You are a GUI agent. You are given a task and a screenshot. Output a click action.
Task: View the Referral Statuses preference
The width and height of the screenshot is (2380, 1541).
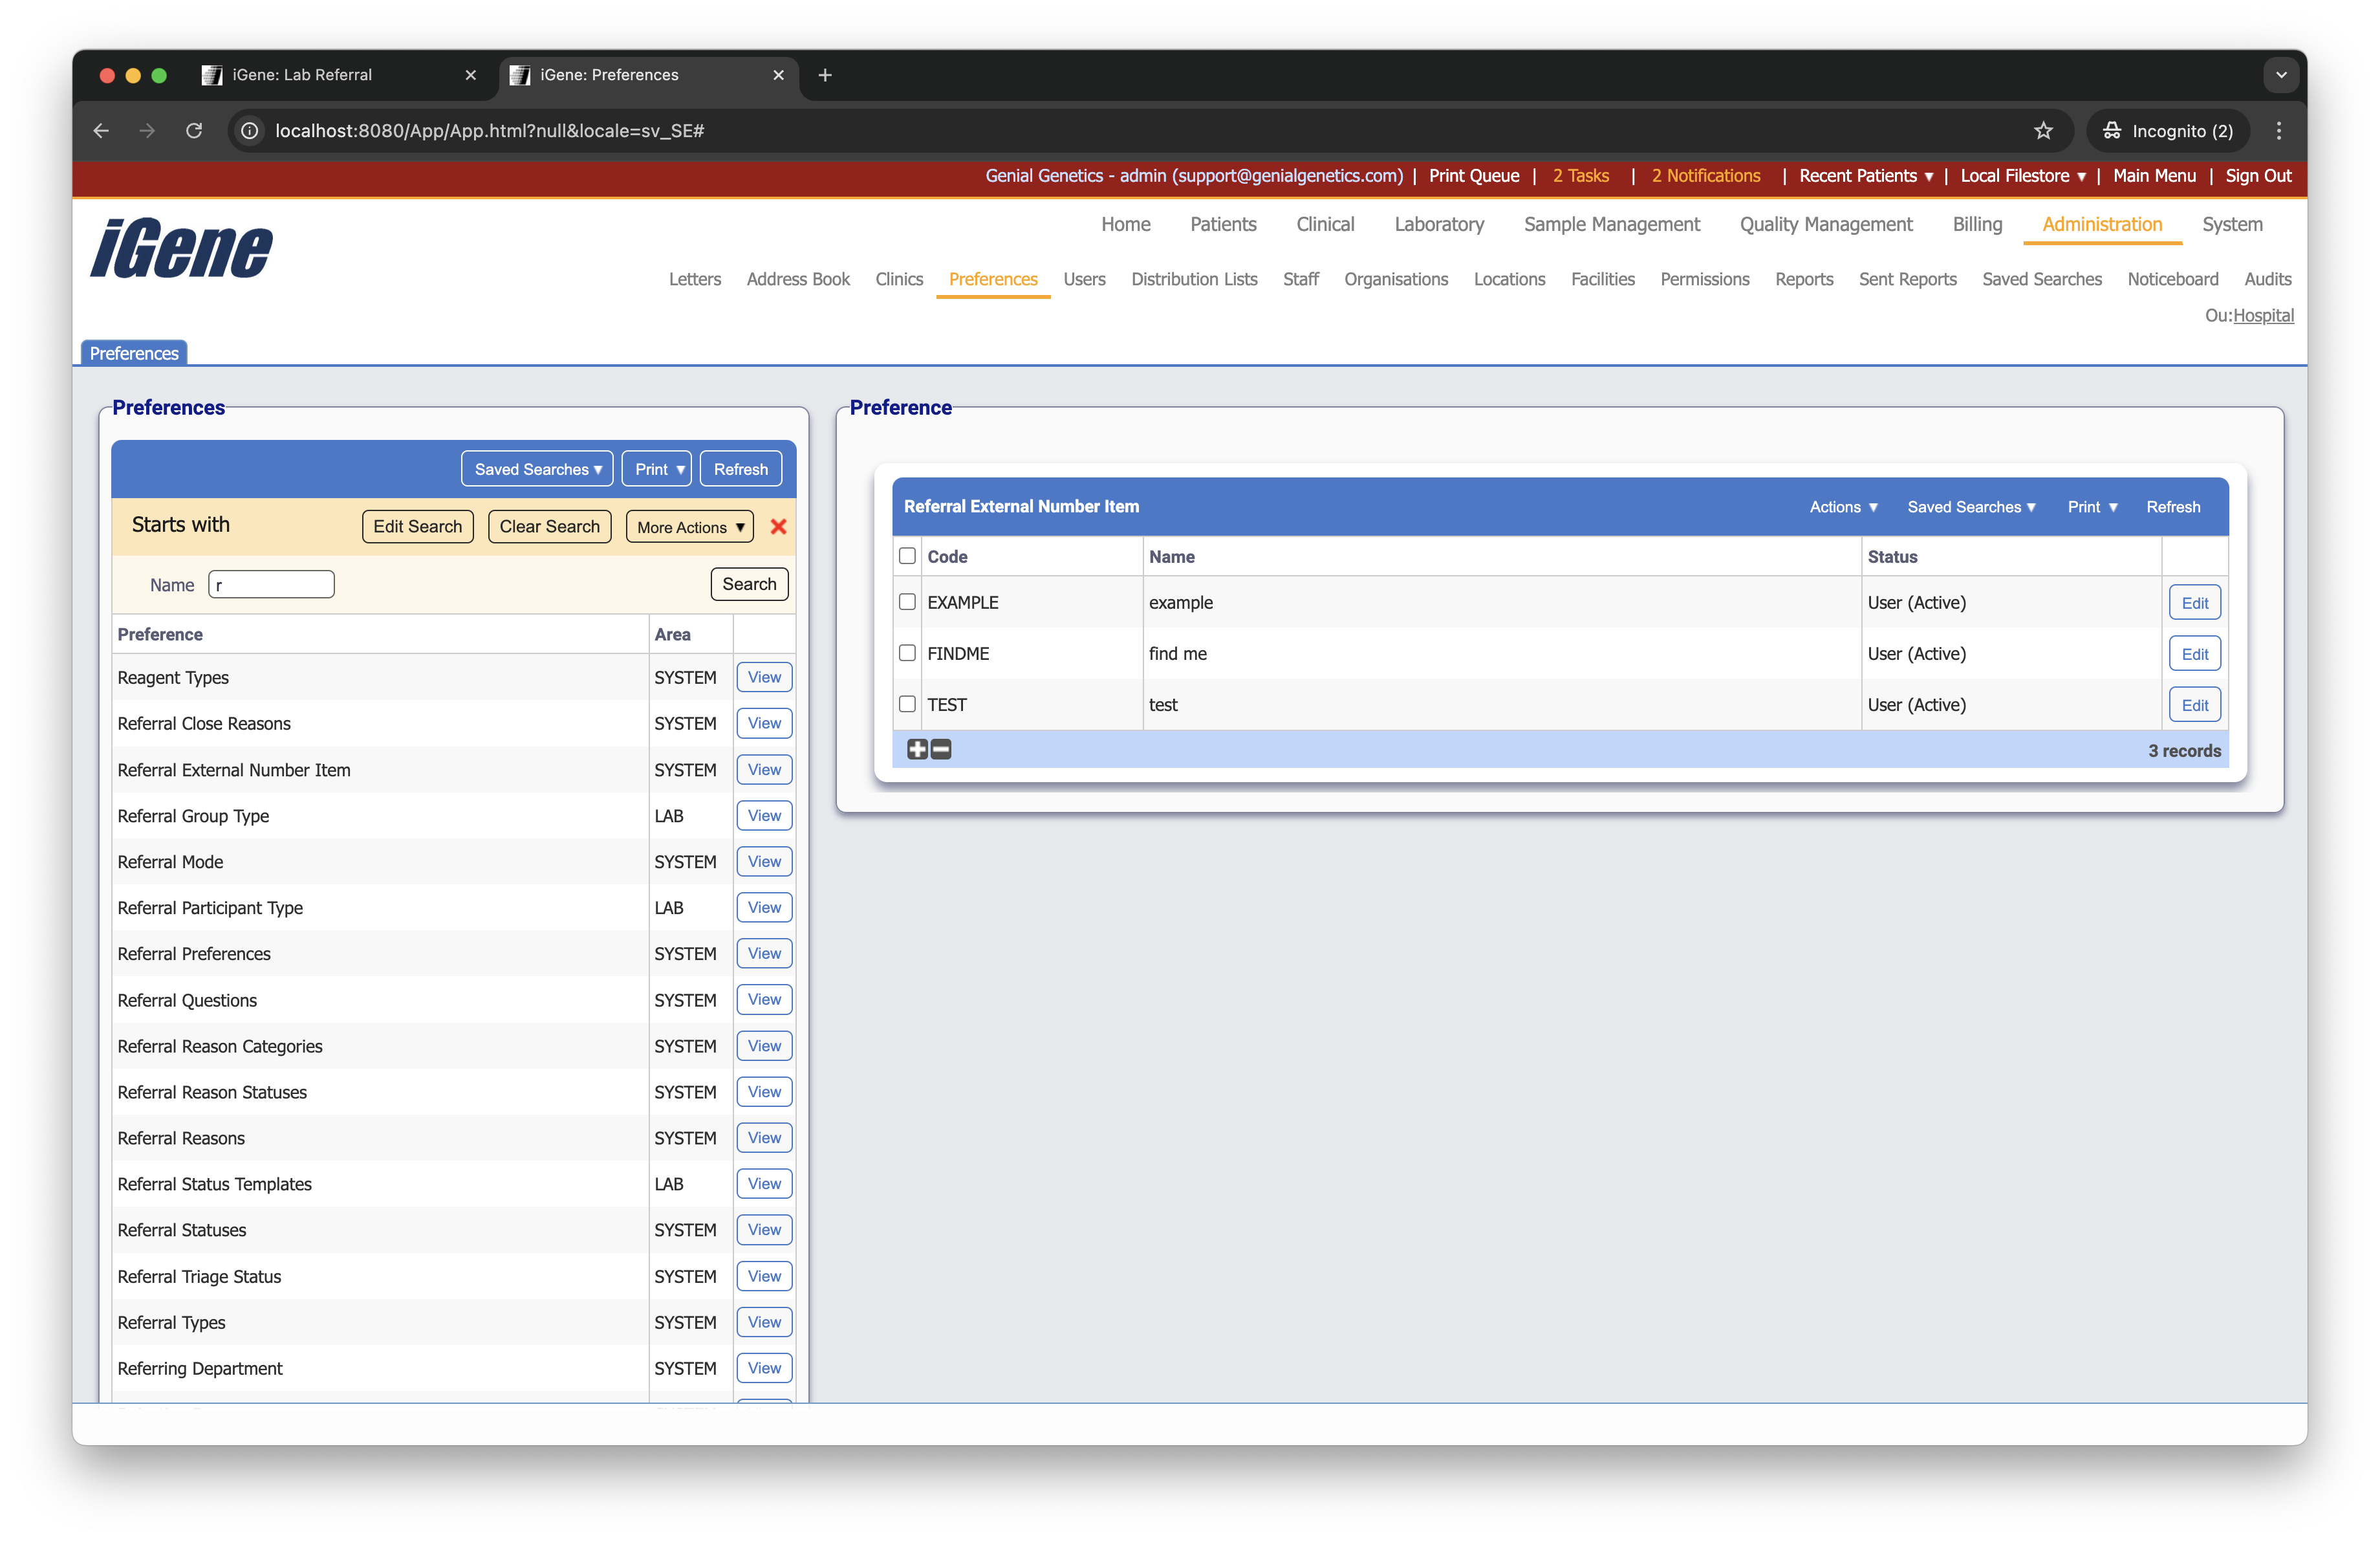[x=763, y=1229]
